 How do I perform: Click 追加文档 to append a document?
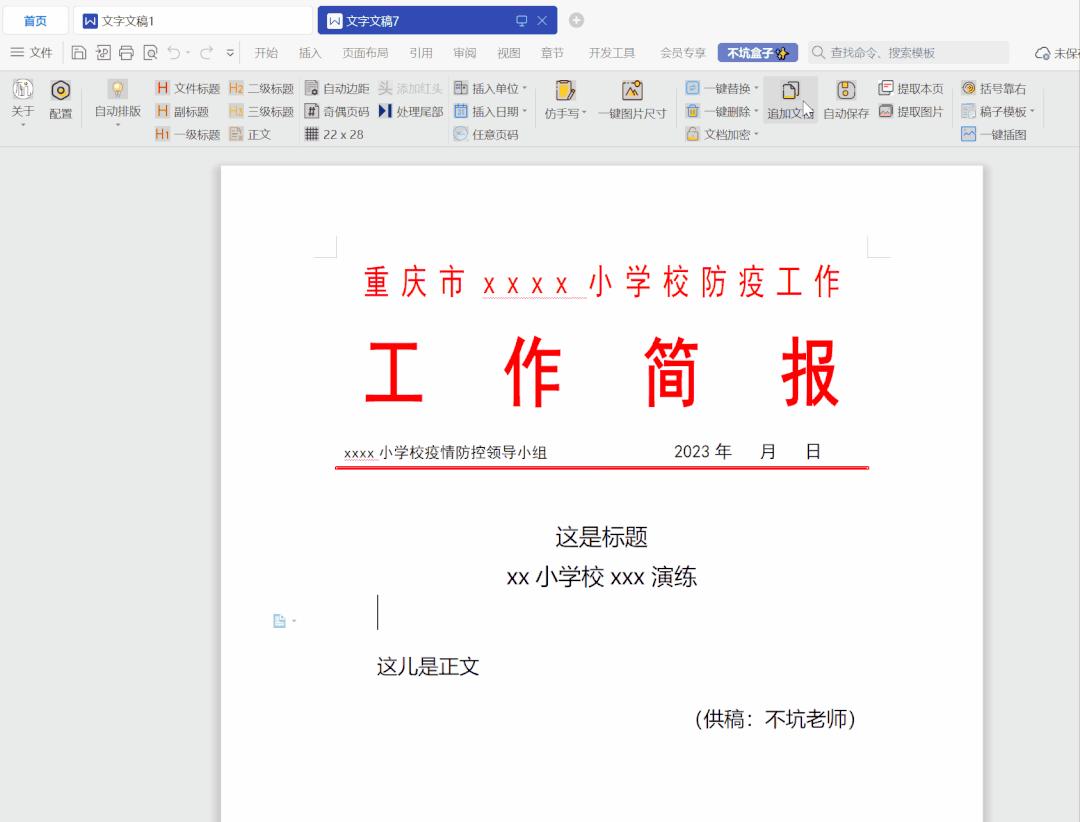789,110
